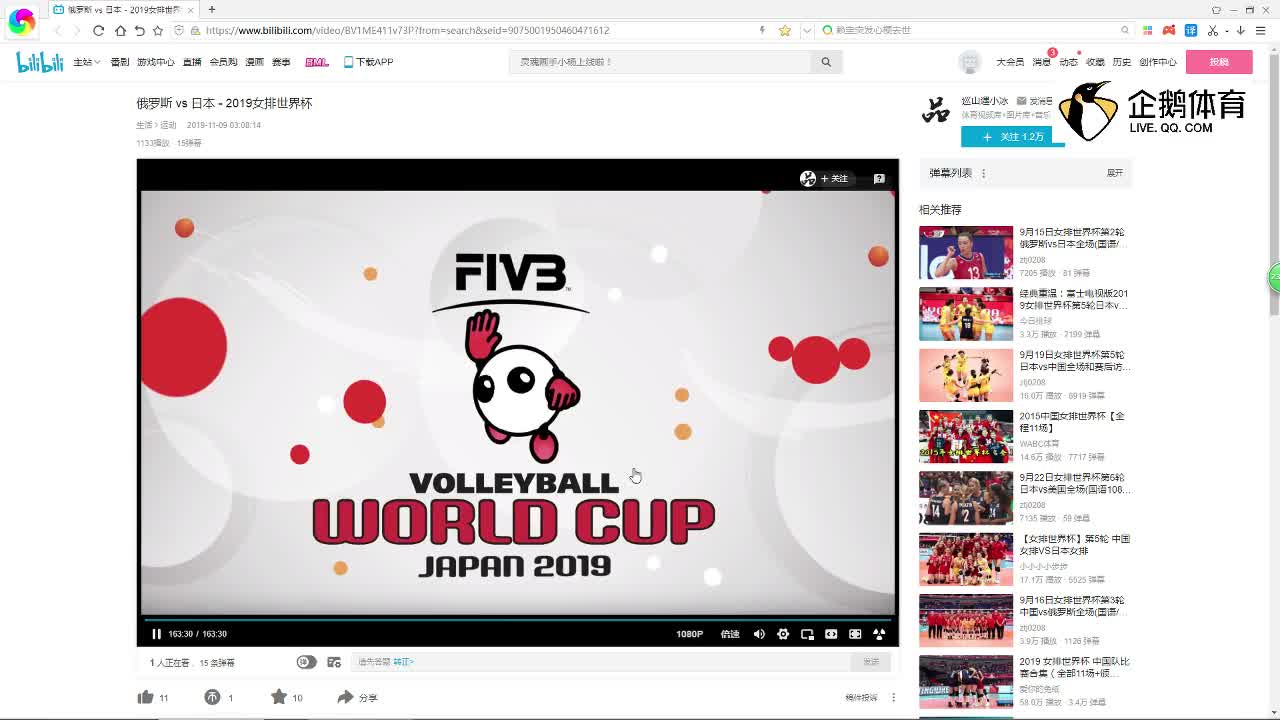Image resolution: width=1280 pixels, height=720 pixels.
Task: Enter picture-in-picture mode in player
Action: point(807,634)
